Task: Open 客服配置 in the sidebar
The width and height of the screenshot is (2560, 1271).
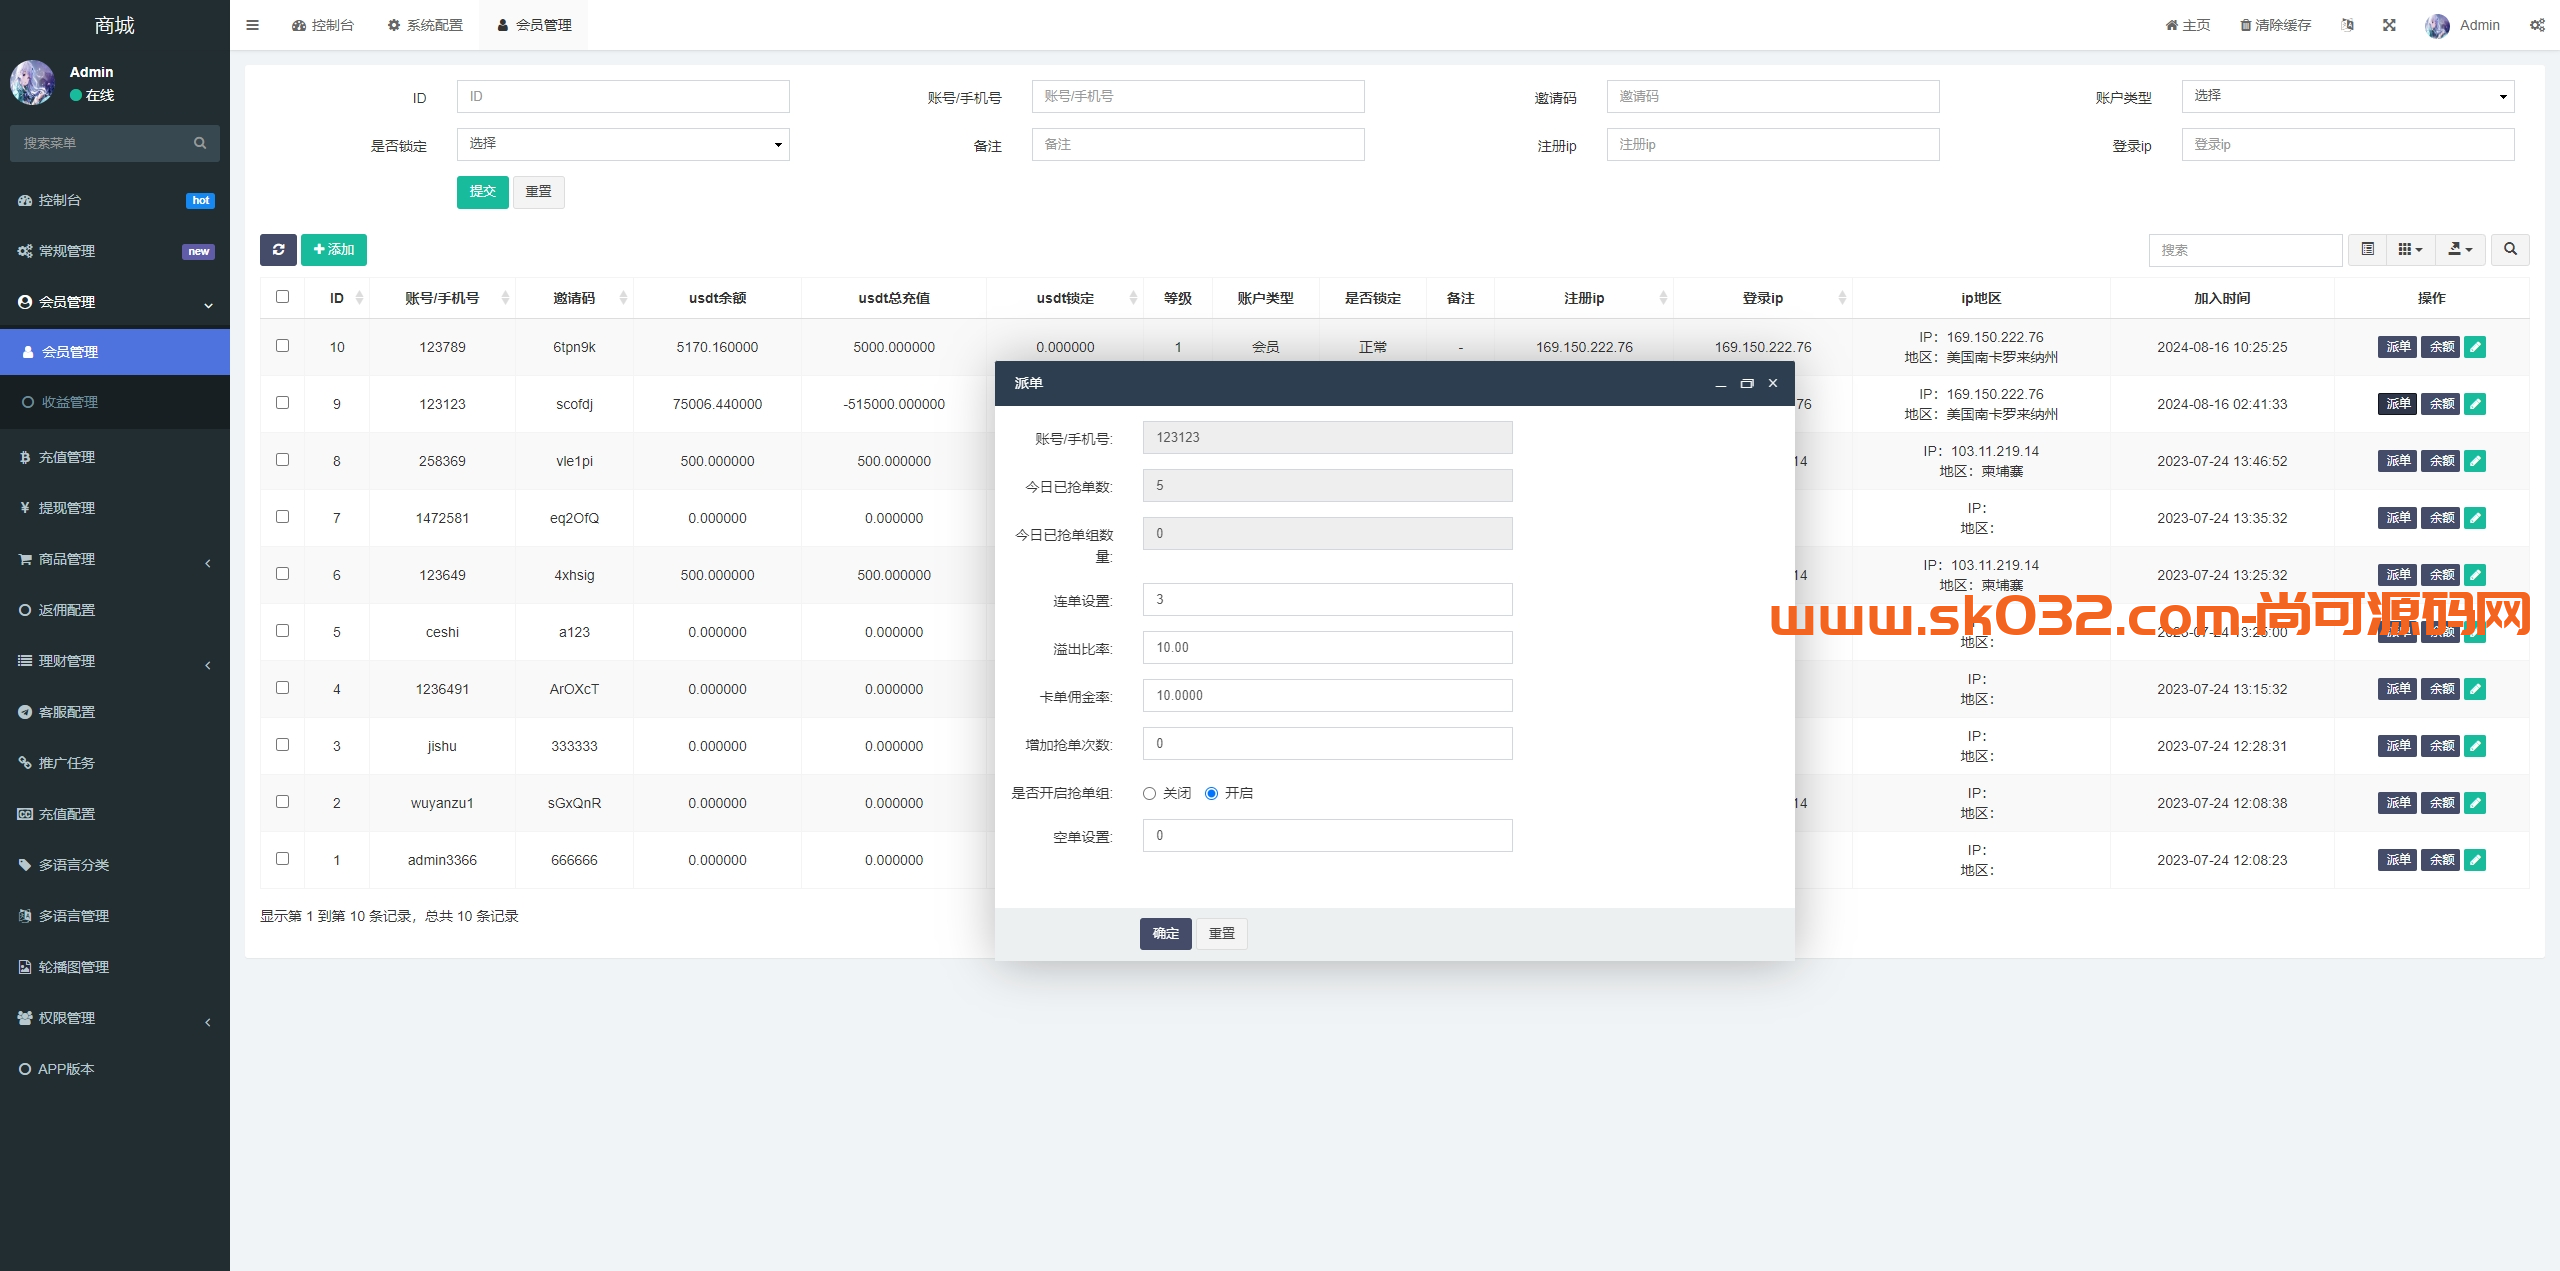Action: tap(115, 712)
